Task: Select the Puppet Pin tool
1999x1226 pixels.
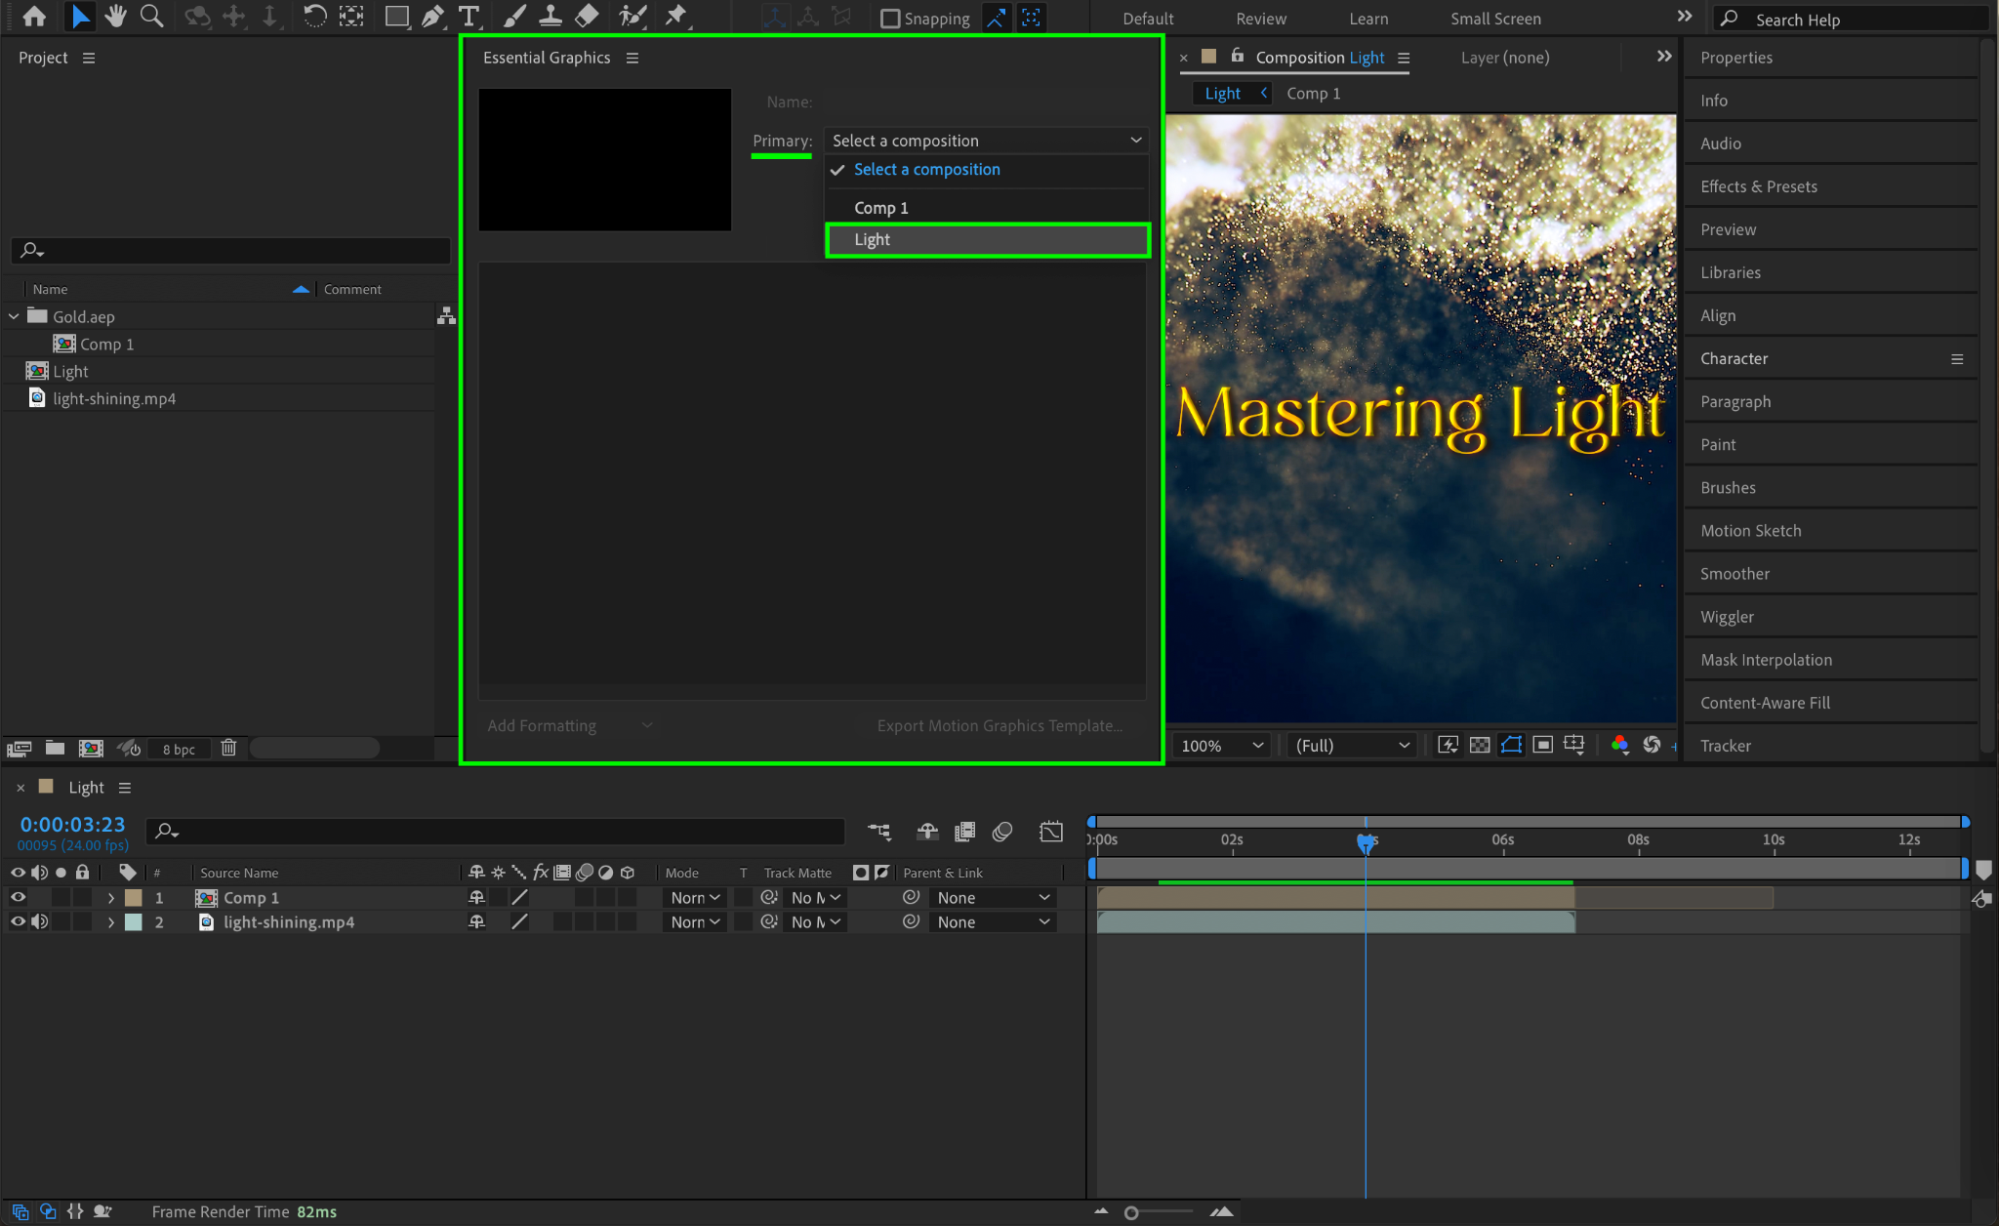Action: 676,16
